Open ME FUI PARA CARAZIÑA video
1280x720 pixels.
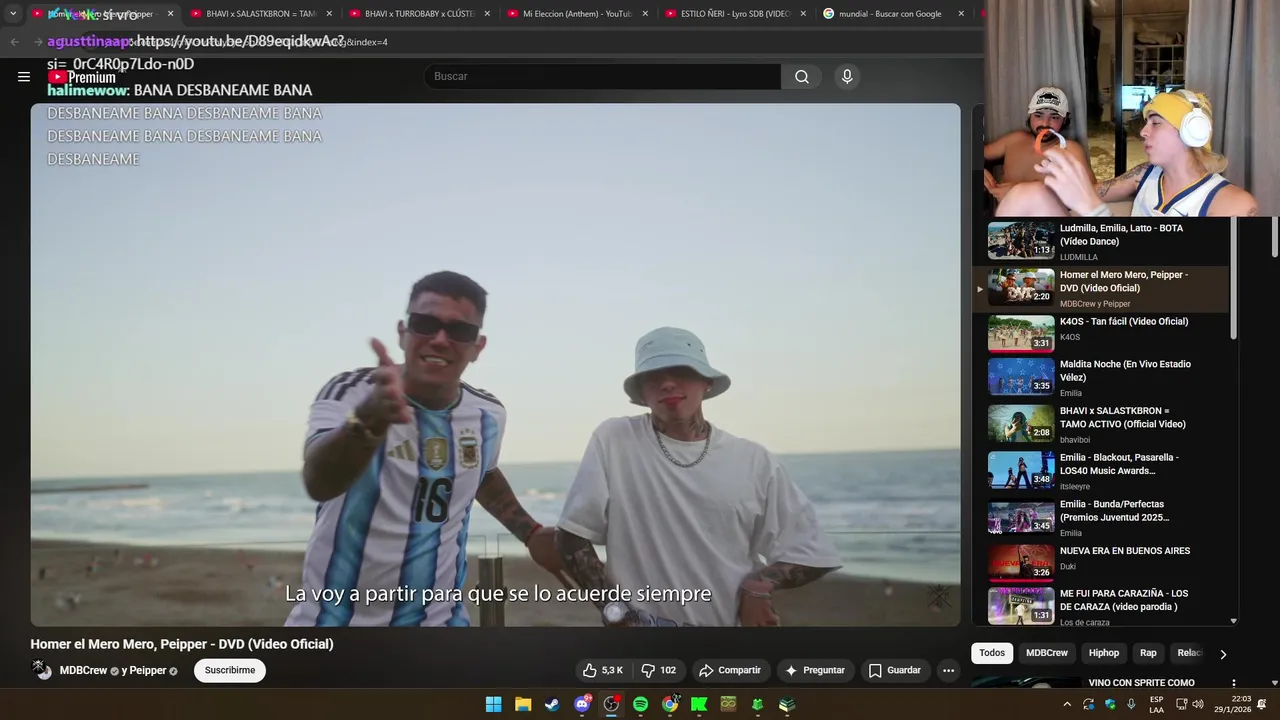[1100, 606]
